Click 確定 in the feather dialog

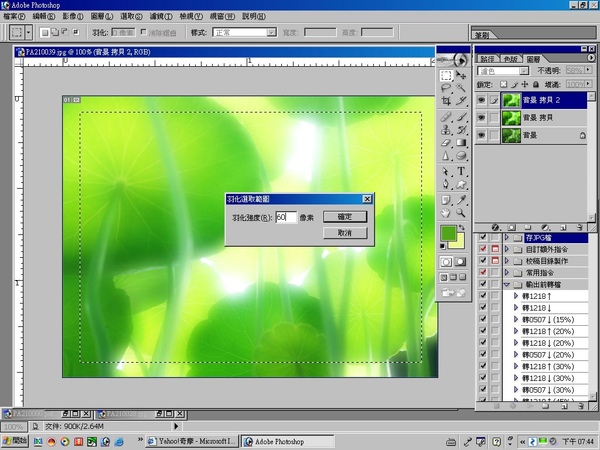click(344, 216)
